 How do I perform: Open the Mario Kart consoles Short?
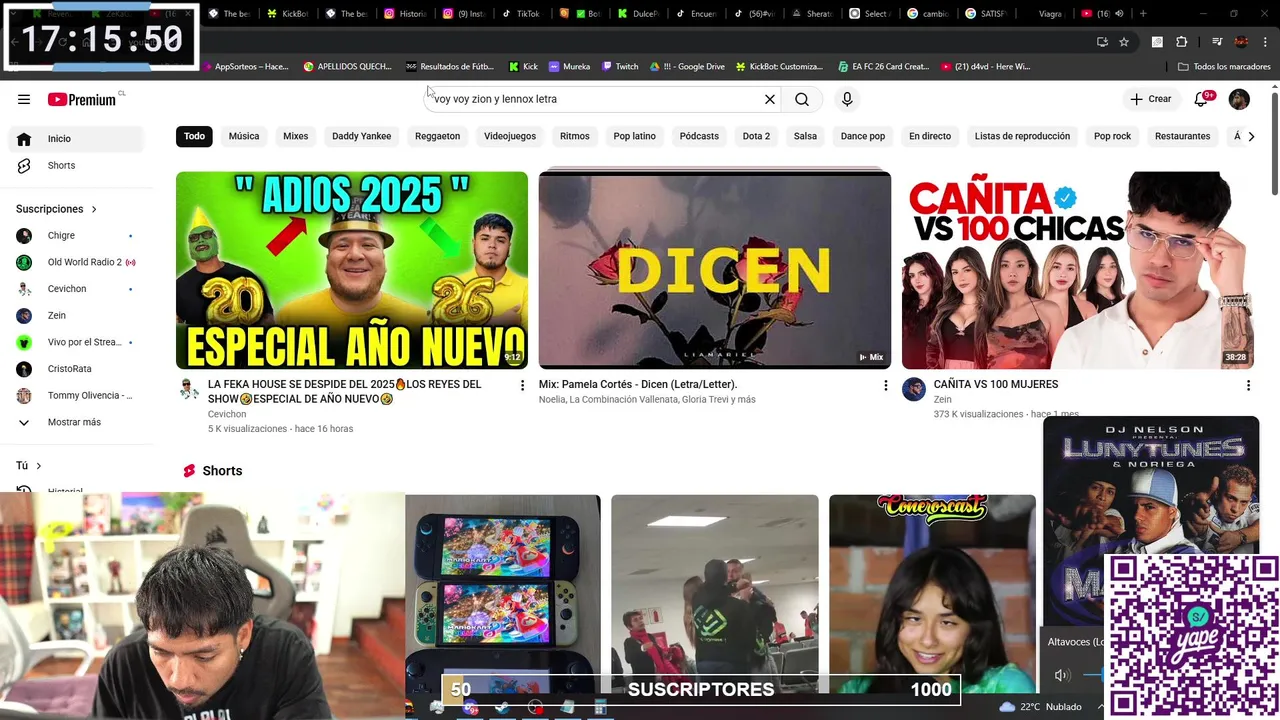[503, 595]
